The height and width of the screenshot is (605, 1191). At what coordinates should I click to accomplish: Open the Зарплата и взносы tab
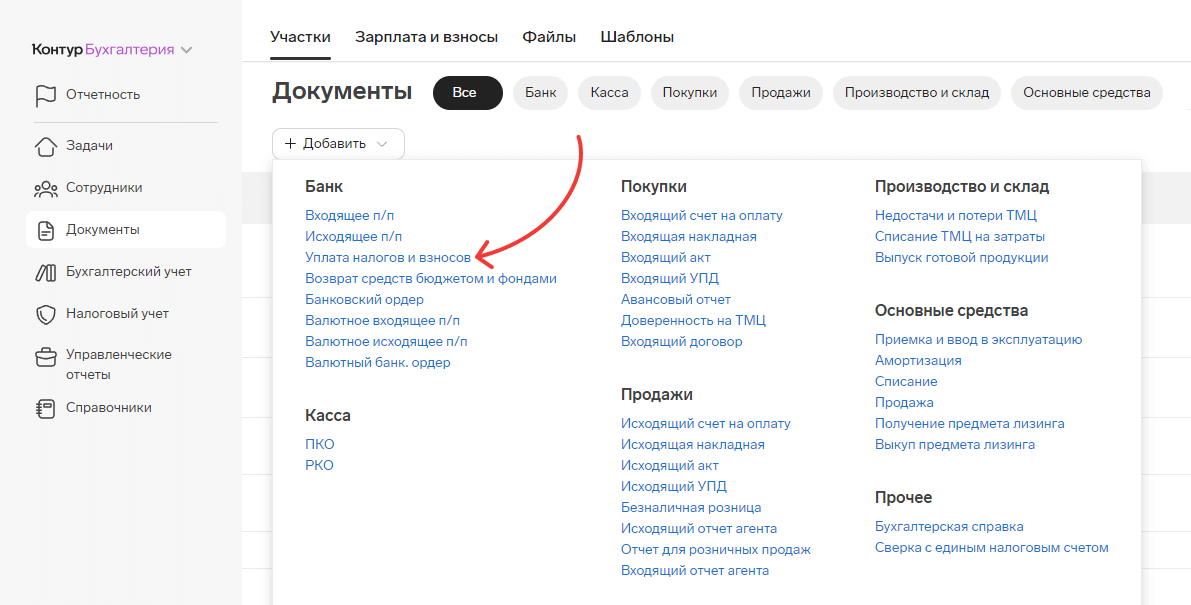(426, 36)
